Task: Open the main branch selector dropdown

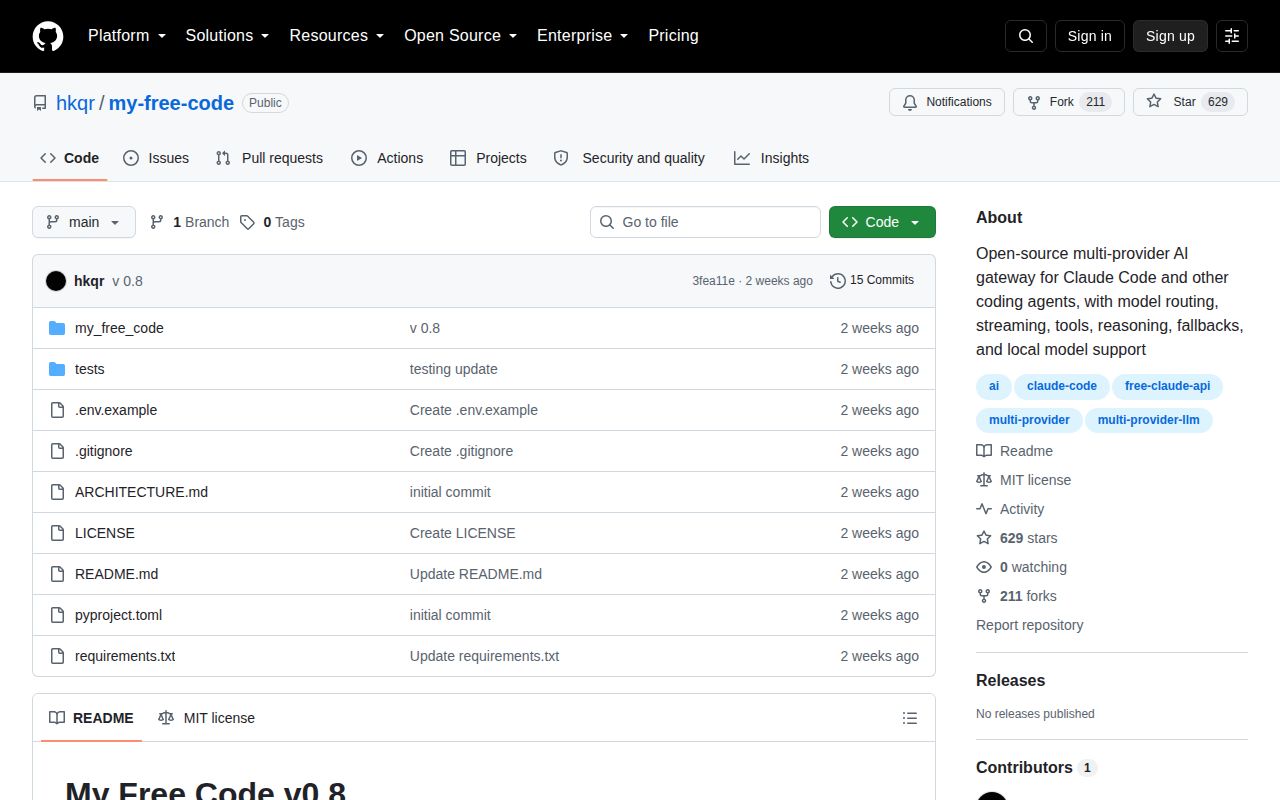Action: pyautogui.click(x=84, y=222)
